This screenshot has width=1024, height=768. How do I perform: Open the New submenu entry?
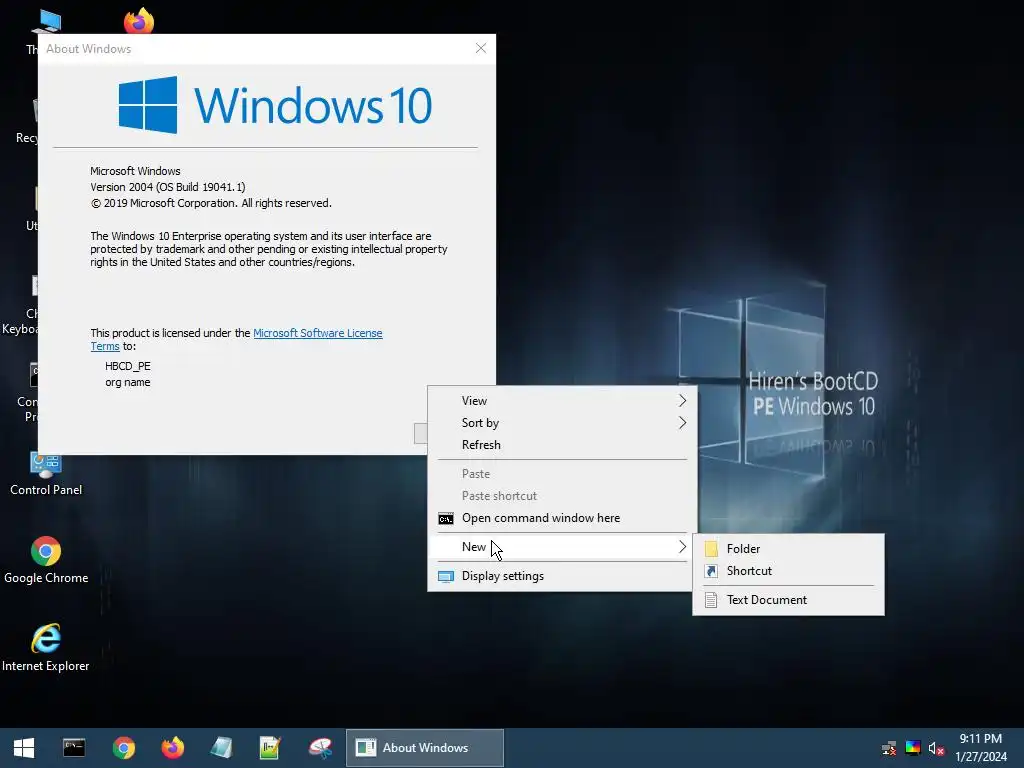[x=563, y=547]
